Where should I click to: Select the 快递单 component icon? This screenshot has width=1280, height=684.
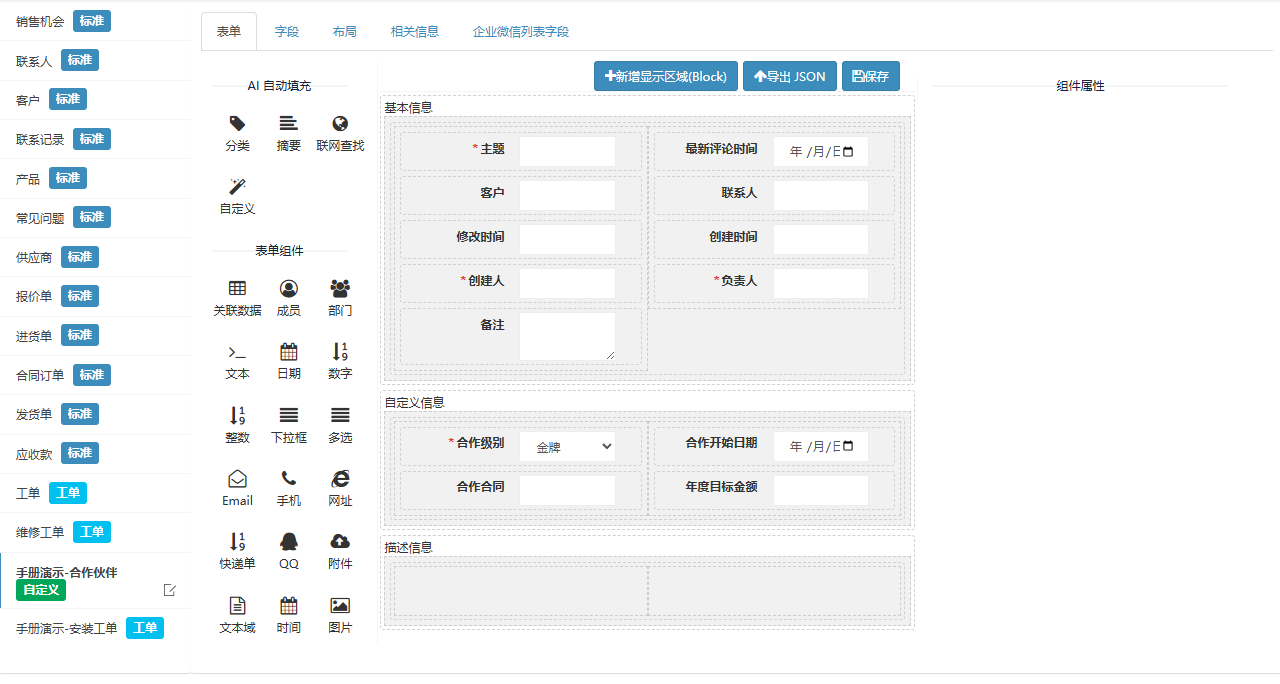(237, 541)
